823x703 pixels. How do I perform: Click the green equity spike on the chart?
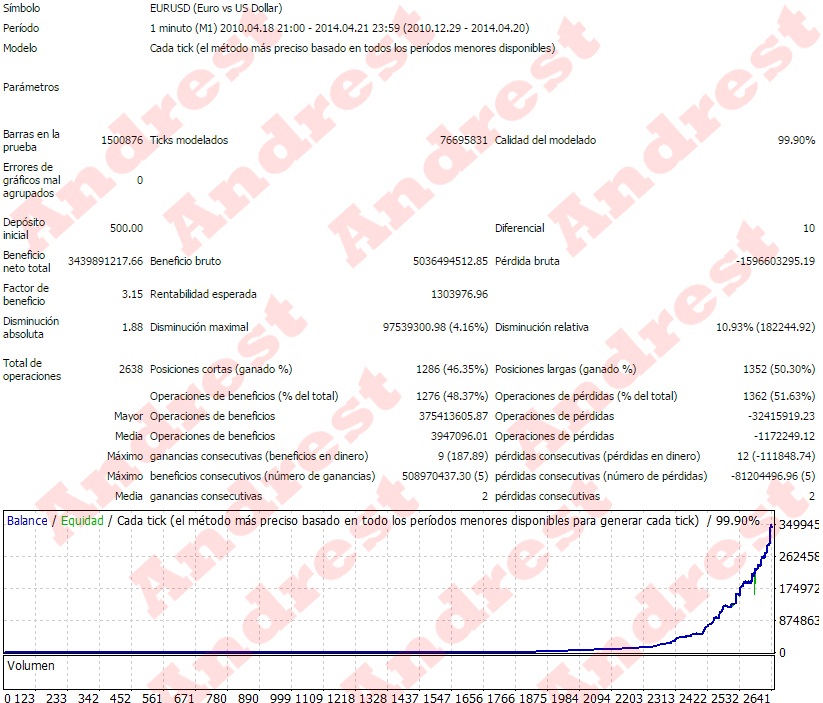(x=754, y=582)
